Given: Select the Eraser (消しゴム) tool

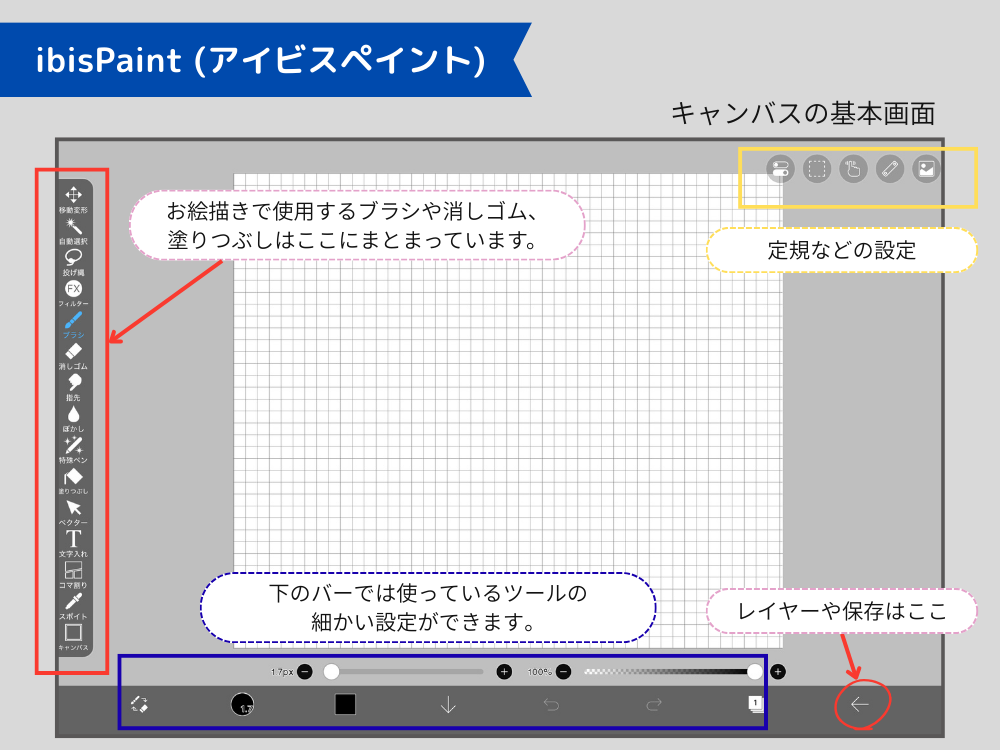Looking at the screenshot, I should 73,352.
